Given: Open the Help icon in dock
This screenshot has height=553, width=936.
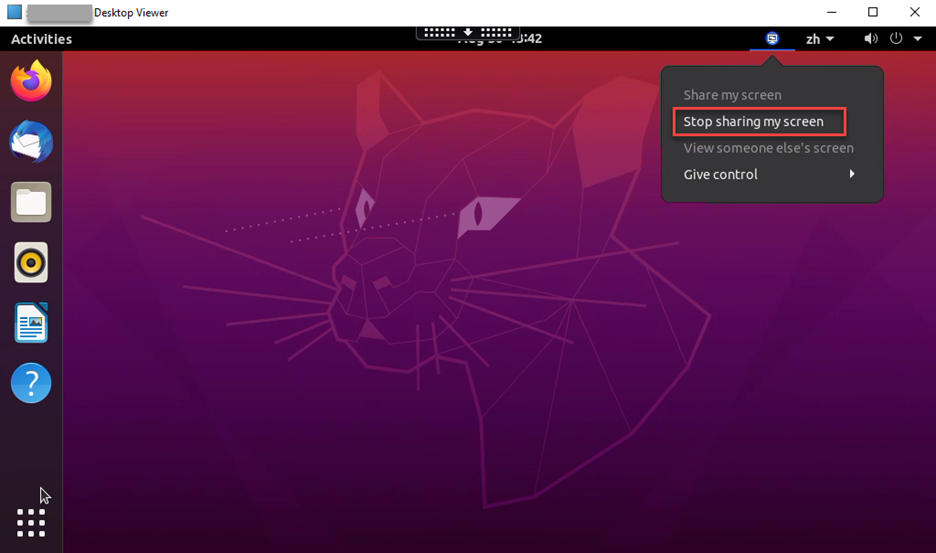Looking at the screenshot, I should 31,383.
